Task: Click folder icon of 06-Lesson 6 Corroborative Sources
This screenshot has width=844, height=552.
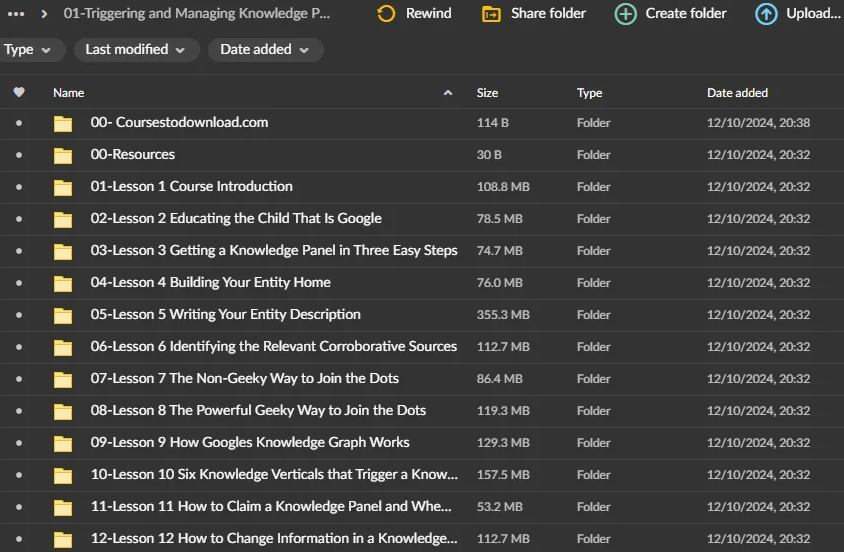Action: point(63,348)
